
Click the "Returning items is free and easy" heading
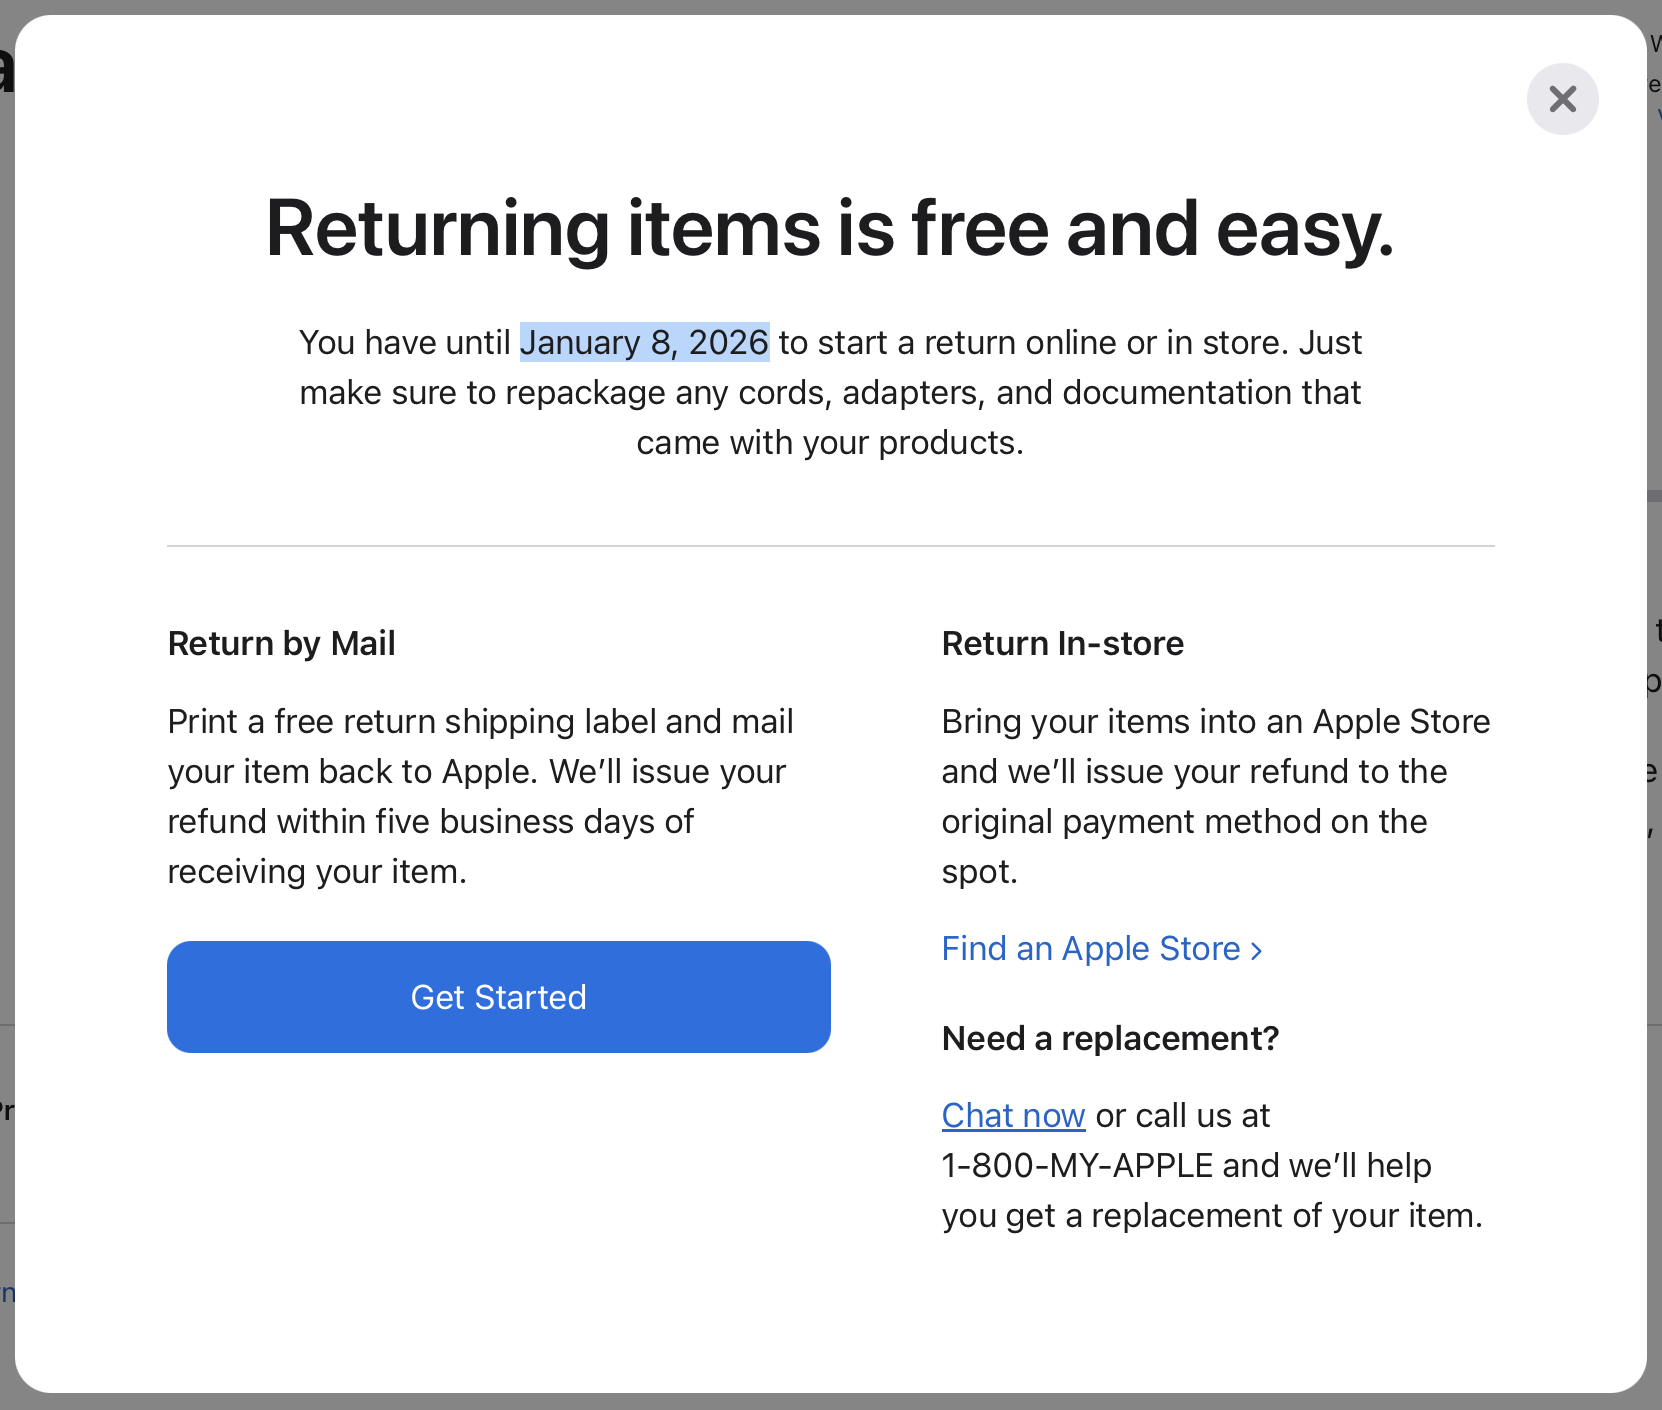click(830, 229)
